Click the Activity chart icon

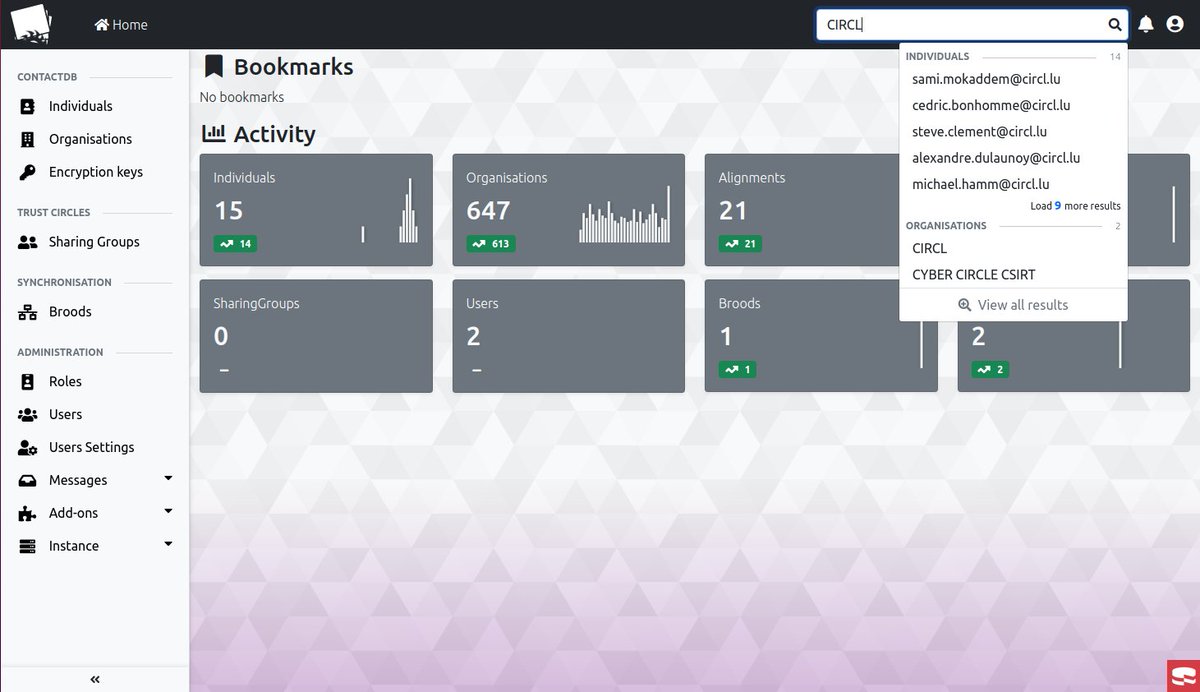pyautogui.click(x=214, y=133)
